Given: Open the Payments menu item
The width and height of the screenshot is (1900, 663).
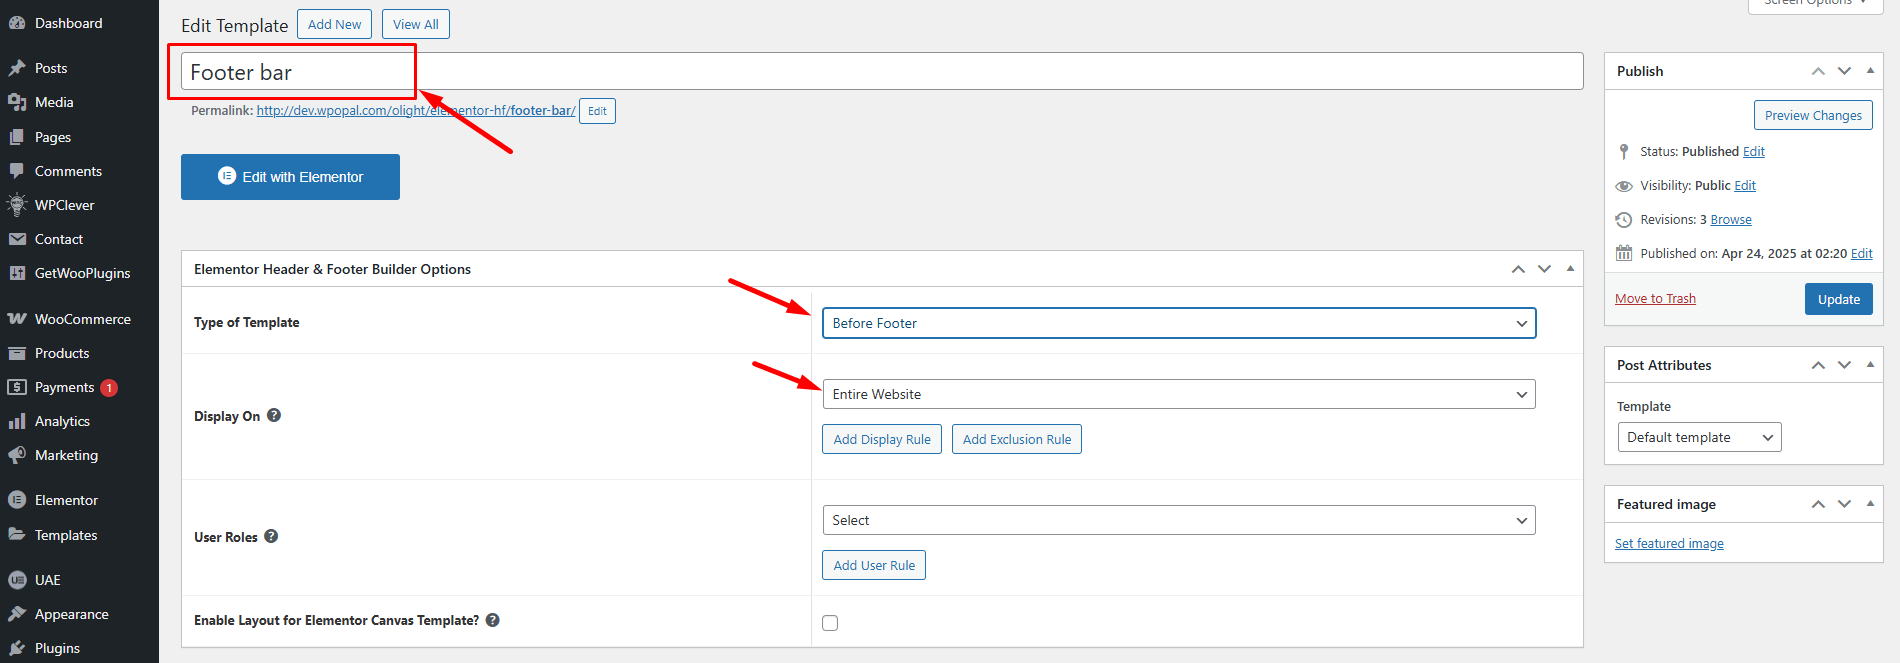Looking at the screenshot, I should tap(65, 387).
